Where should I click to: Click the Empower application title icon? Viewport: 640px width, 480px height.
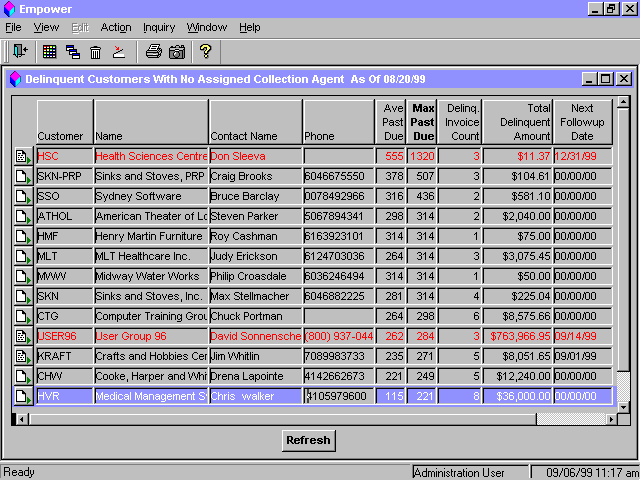[9, 9]
